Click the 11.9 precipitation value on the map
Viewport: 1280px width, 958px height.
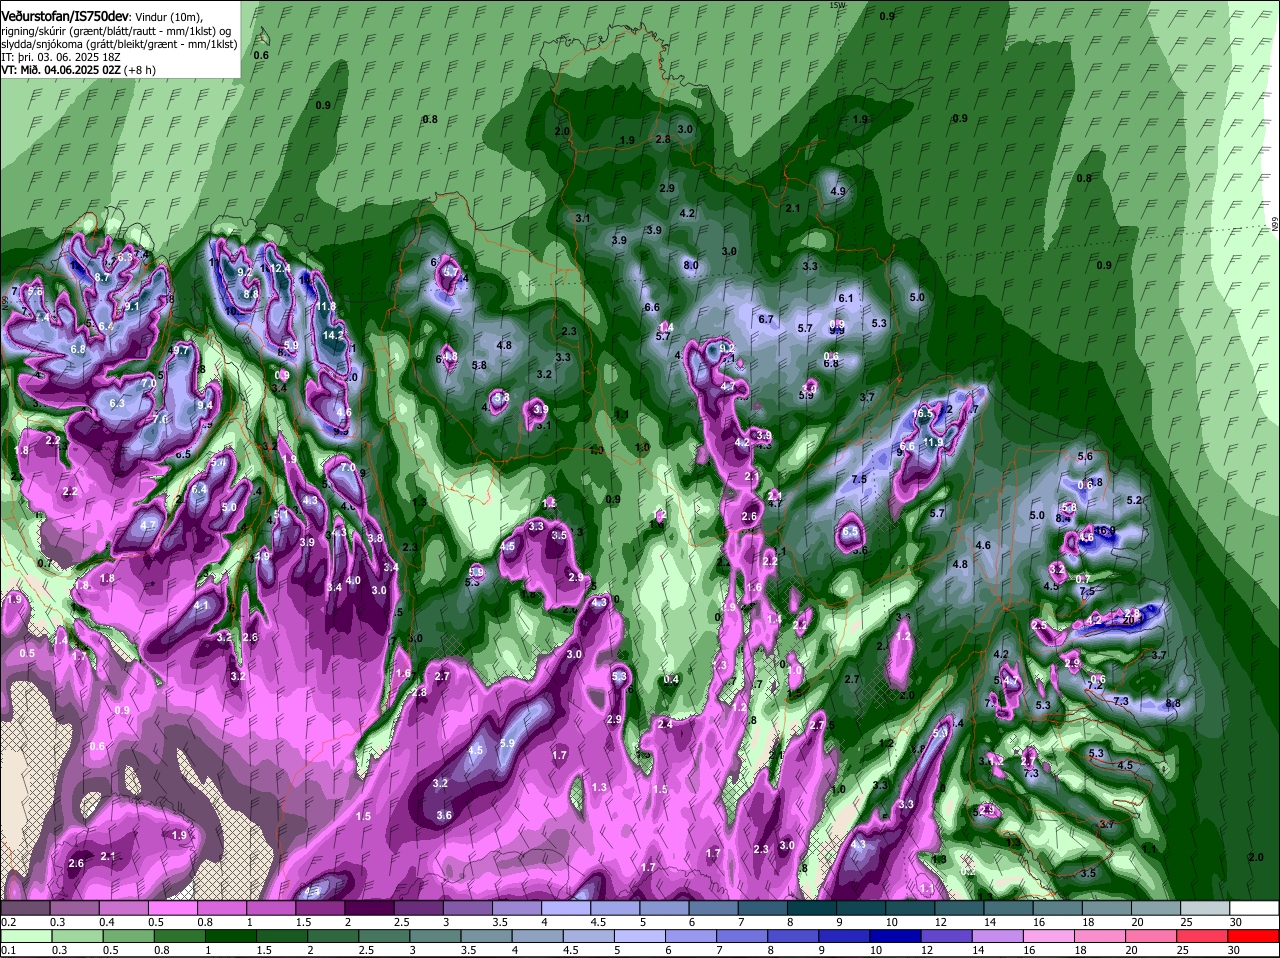point(933,442)
